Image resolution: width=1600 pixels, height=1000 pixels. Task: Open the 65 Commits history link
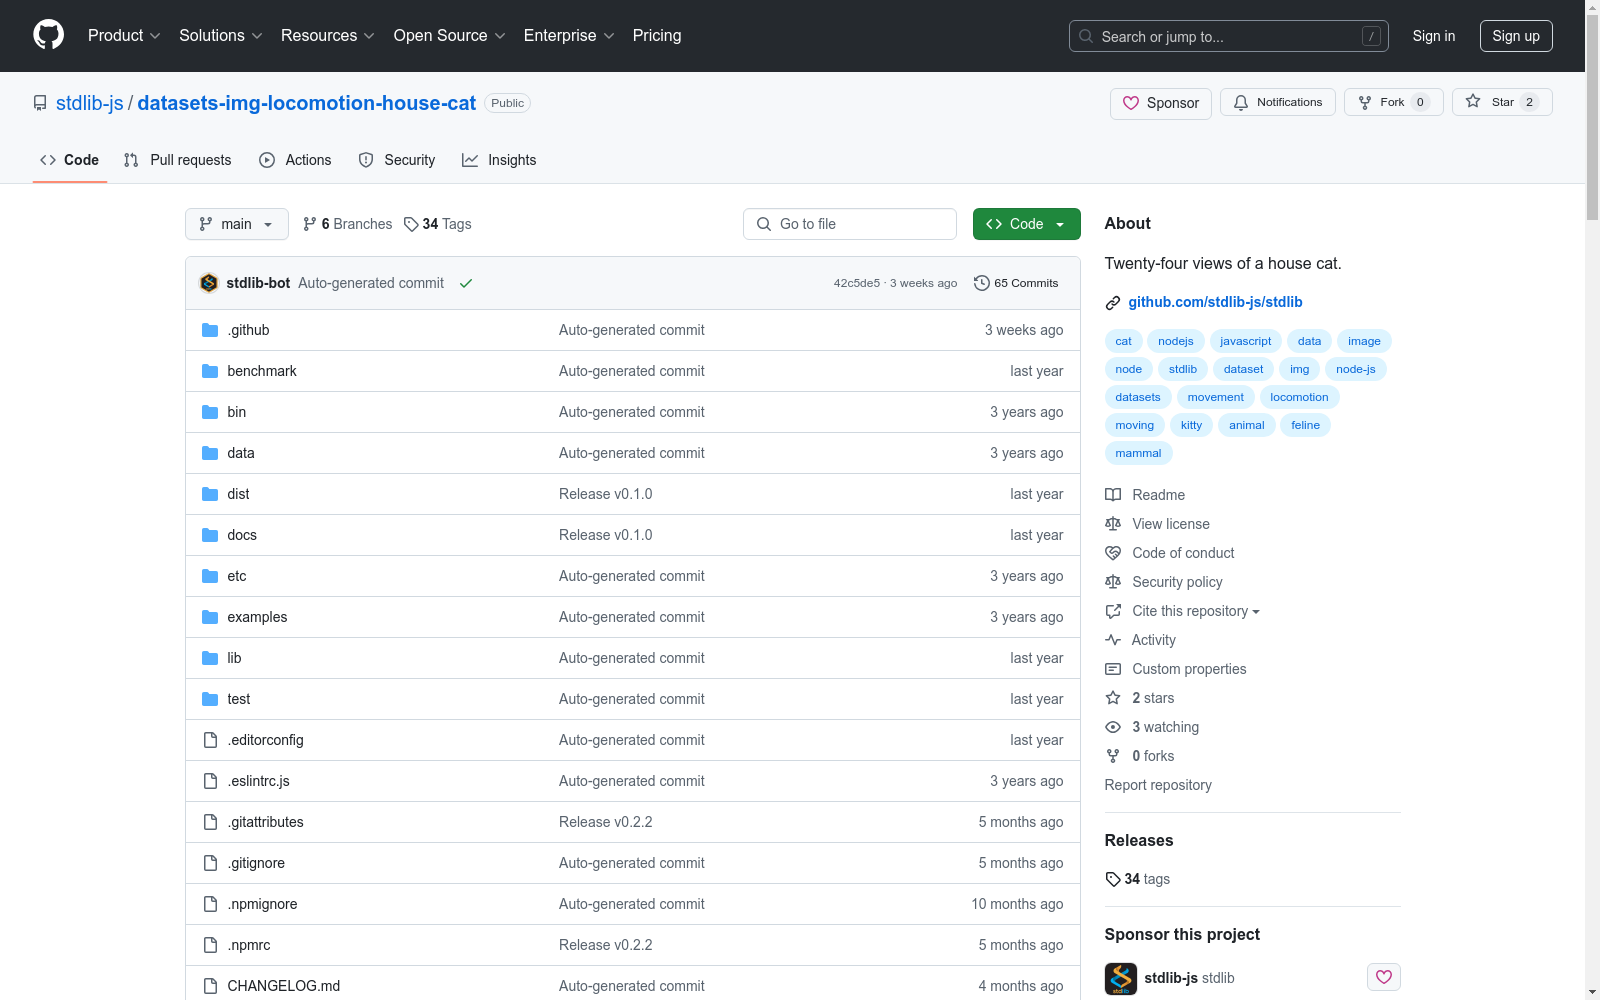pos(1016,283)
